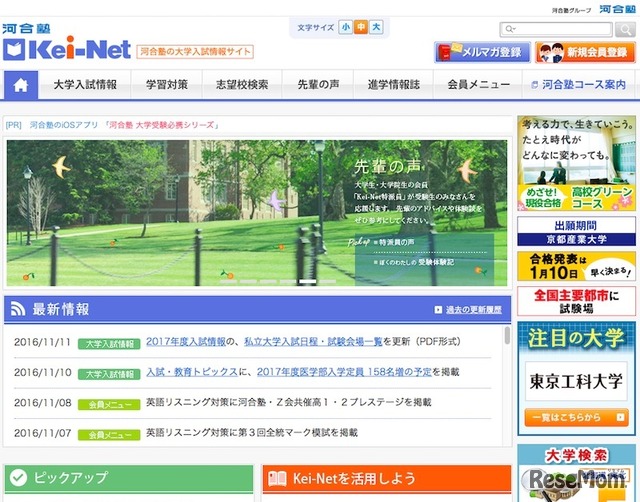Click the ピックアップ section header
Viewport: 640px width, 502px height.
(129, 478)
